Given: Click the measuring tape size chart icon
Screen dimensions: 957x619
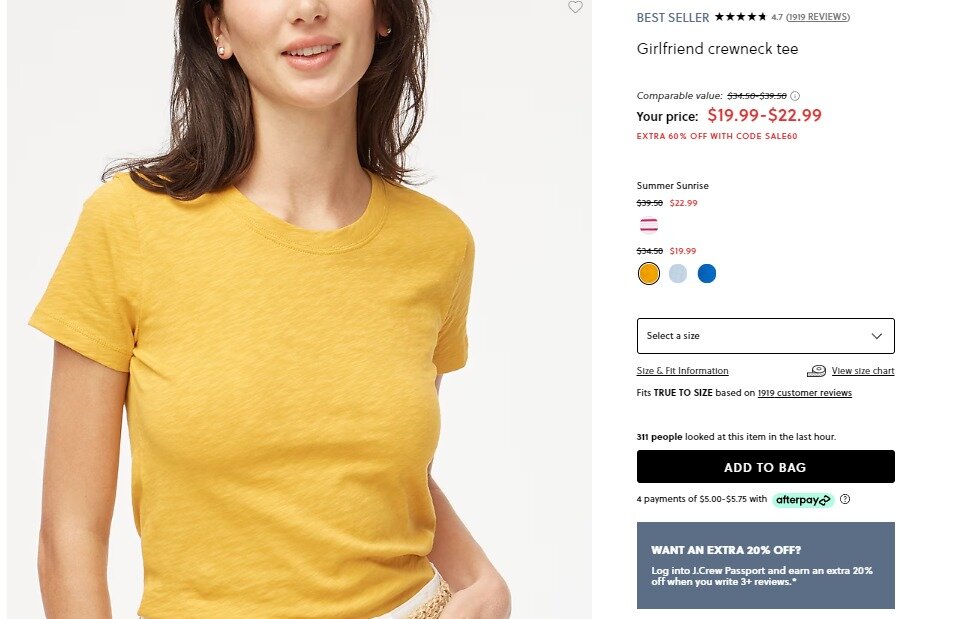Looking at the screenshot, I should tap(816, 371).
